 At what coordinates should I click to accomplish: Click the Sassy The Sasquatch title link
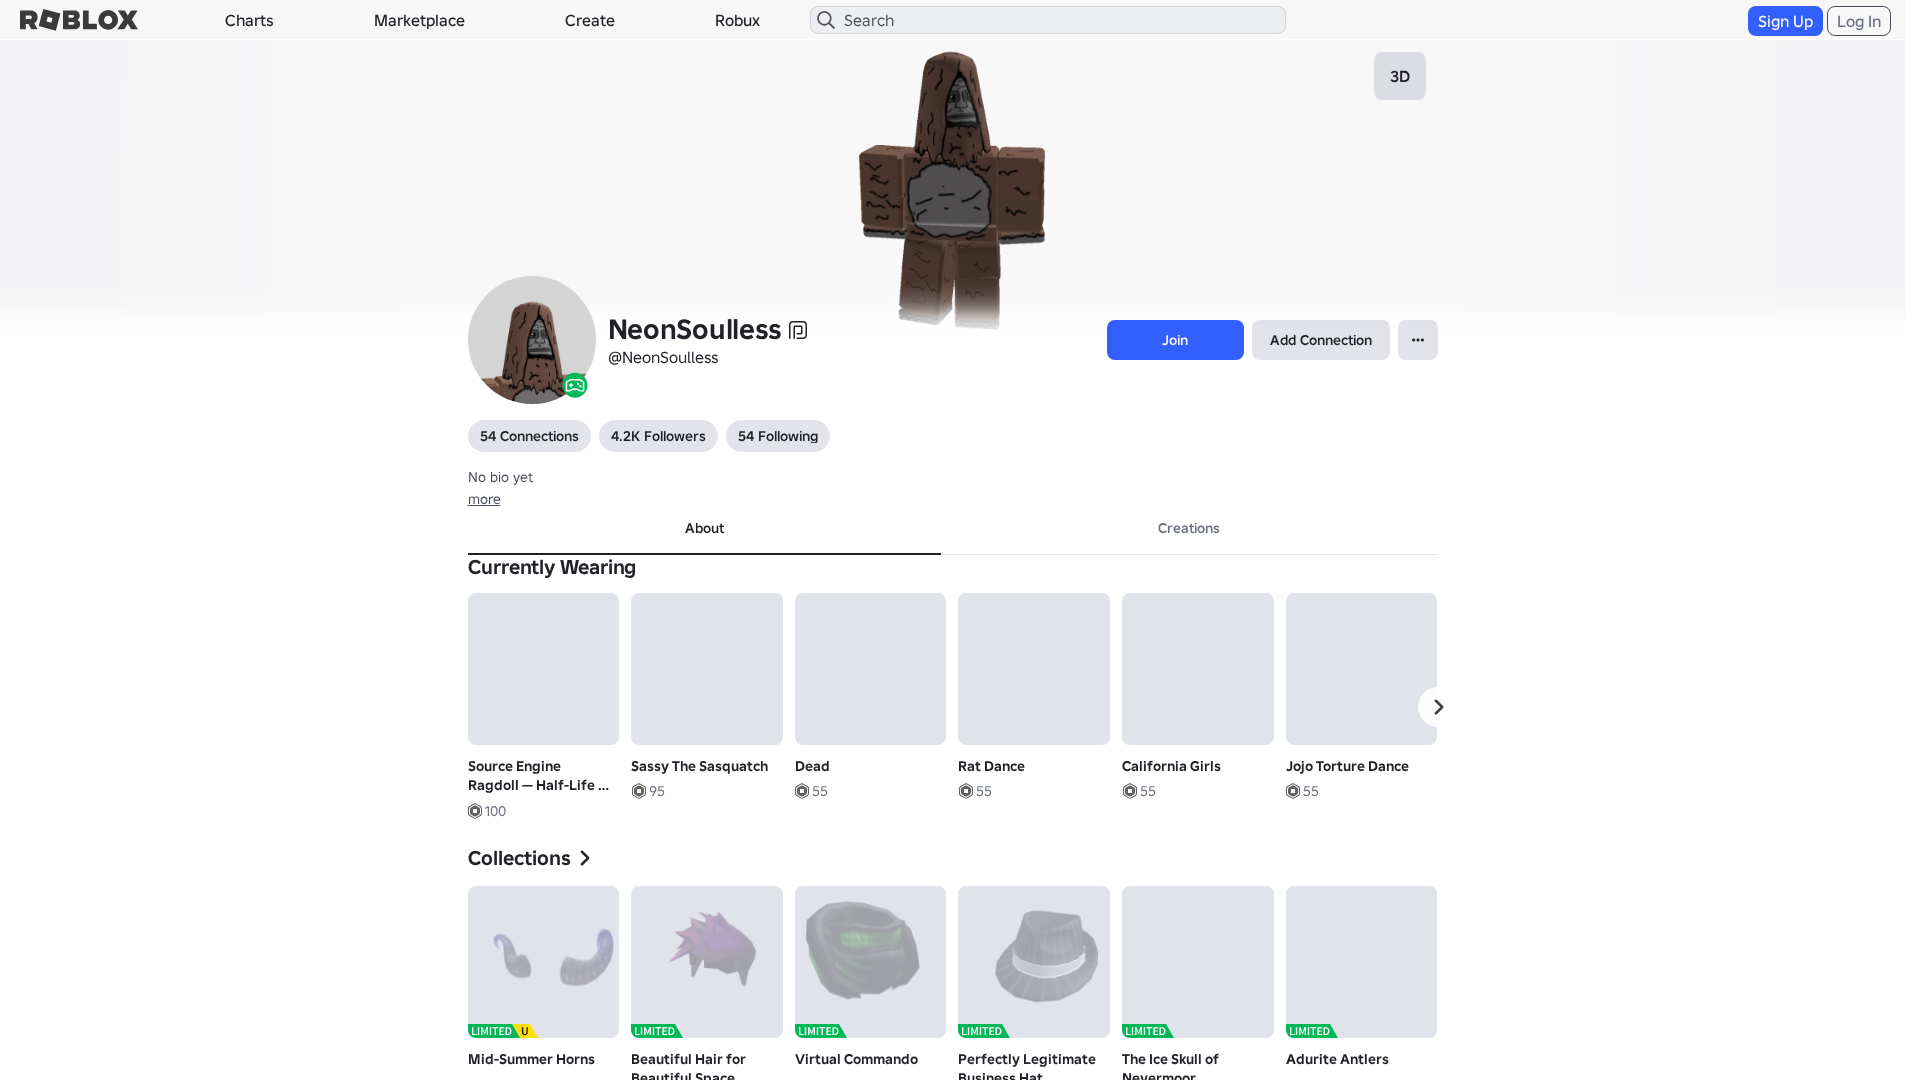(x=699, y=766)
